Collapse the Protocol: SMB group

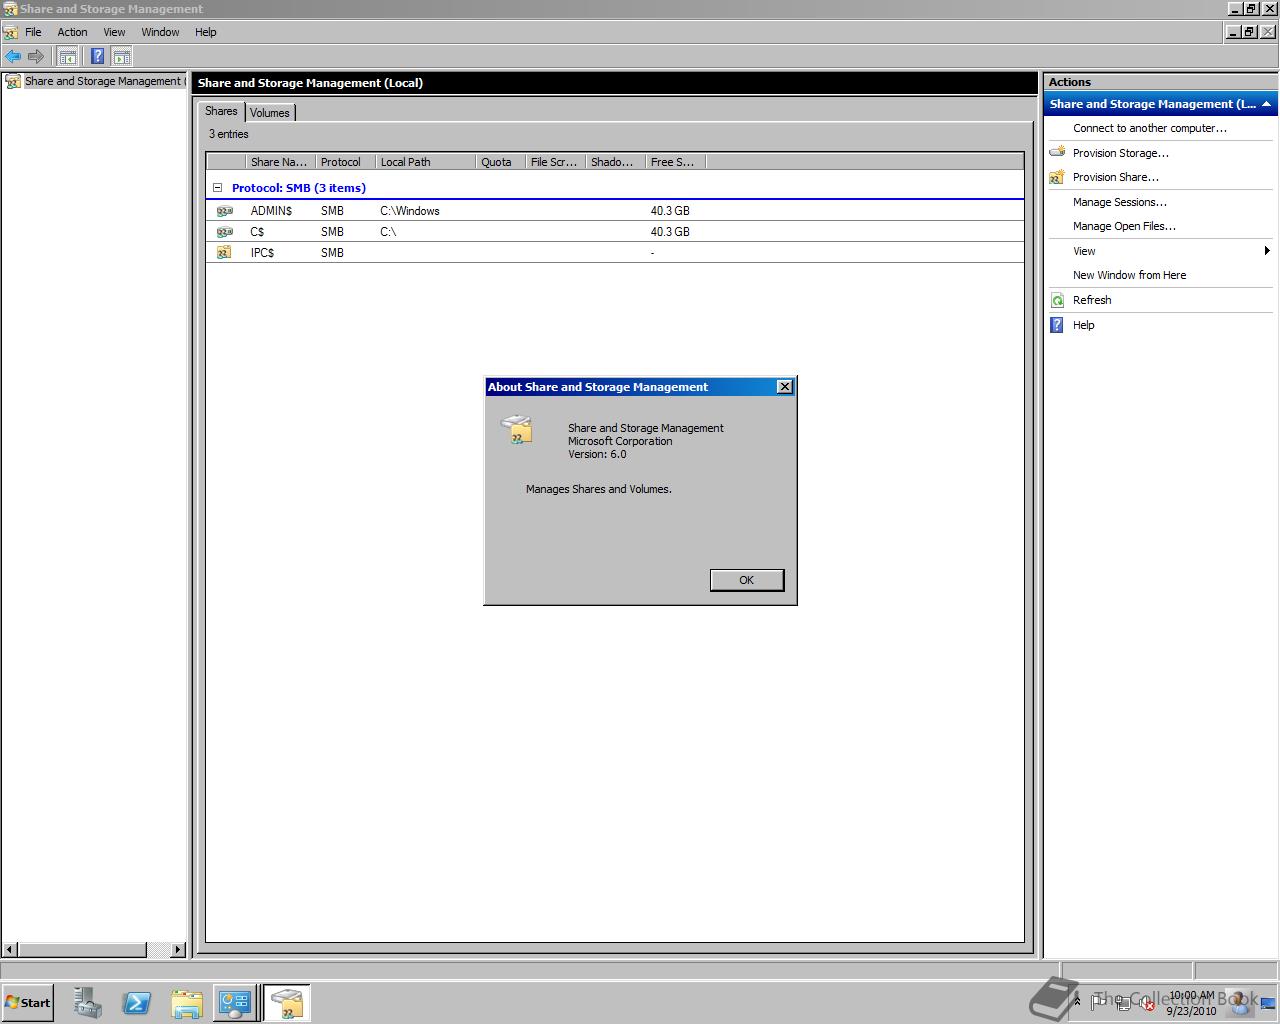click(x=217, y=188)
